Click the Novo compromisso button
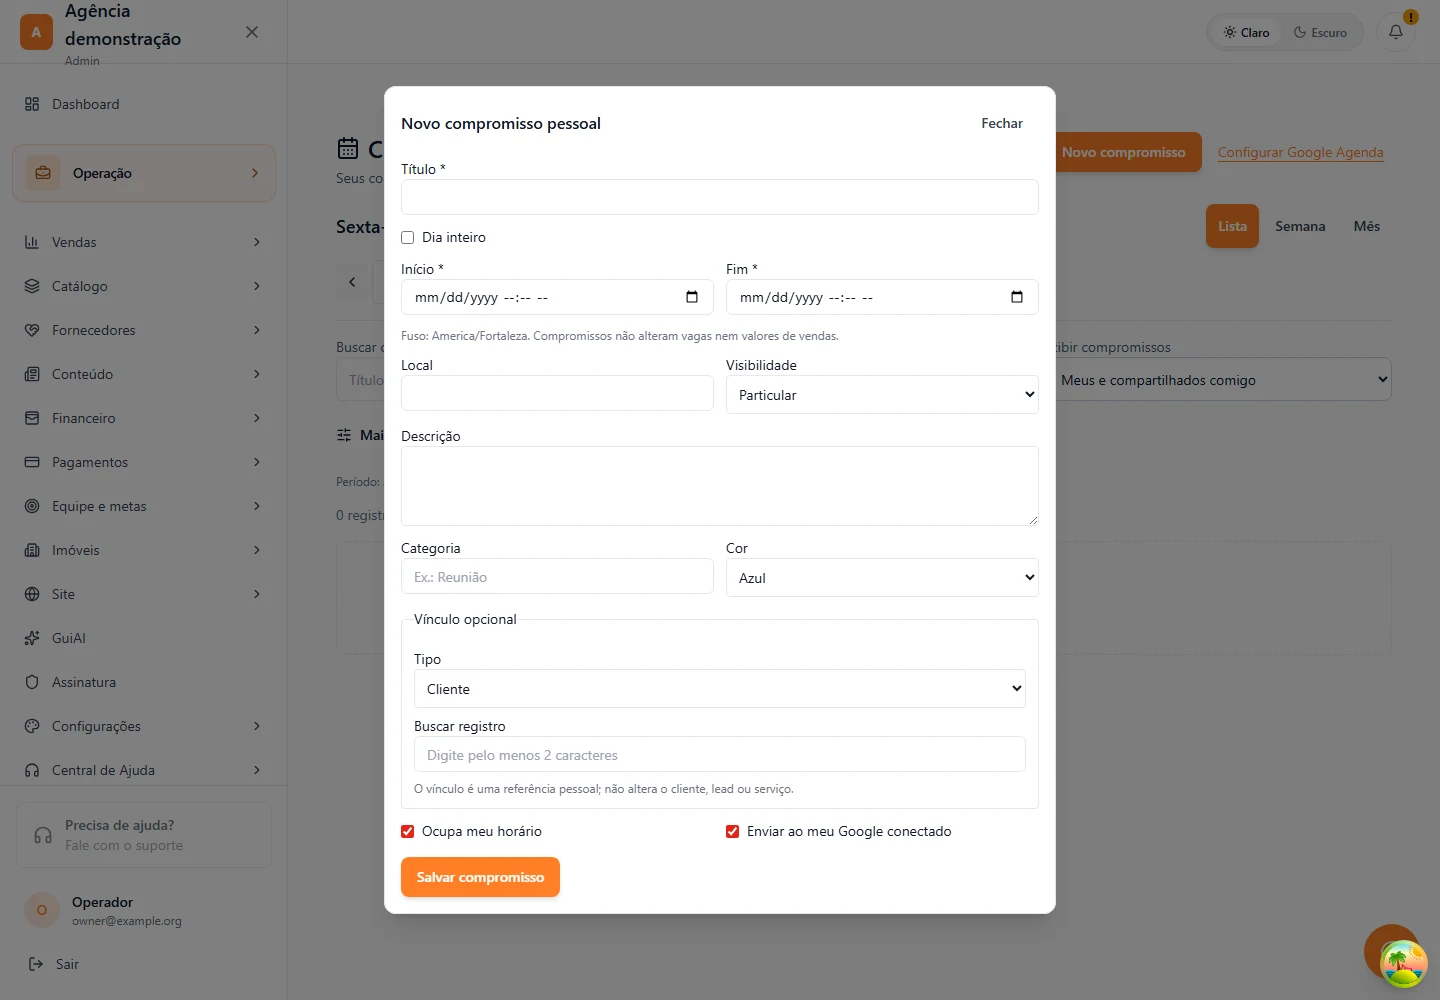Image resolution: width=1440 pixels, height=1000 pixels. [x=1124, y=152]
